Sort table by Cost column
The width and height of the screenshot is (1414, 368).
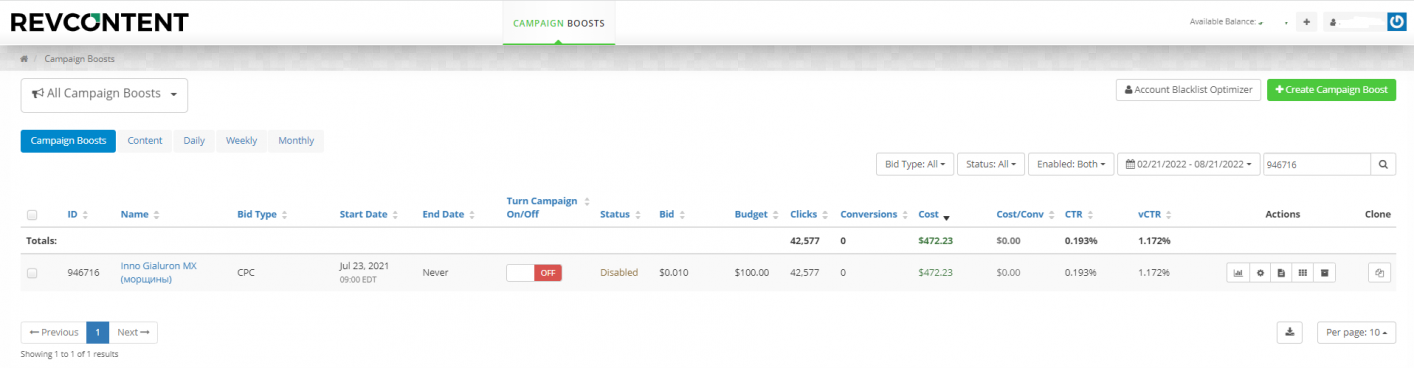934,214
